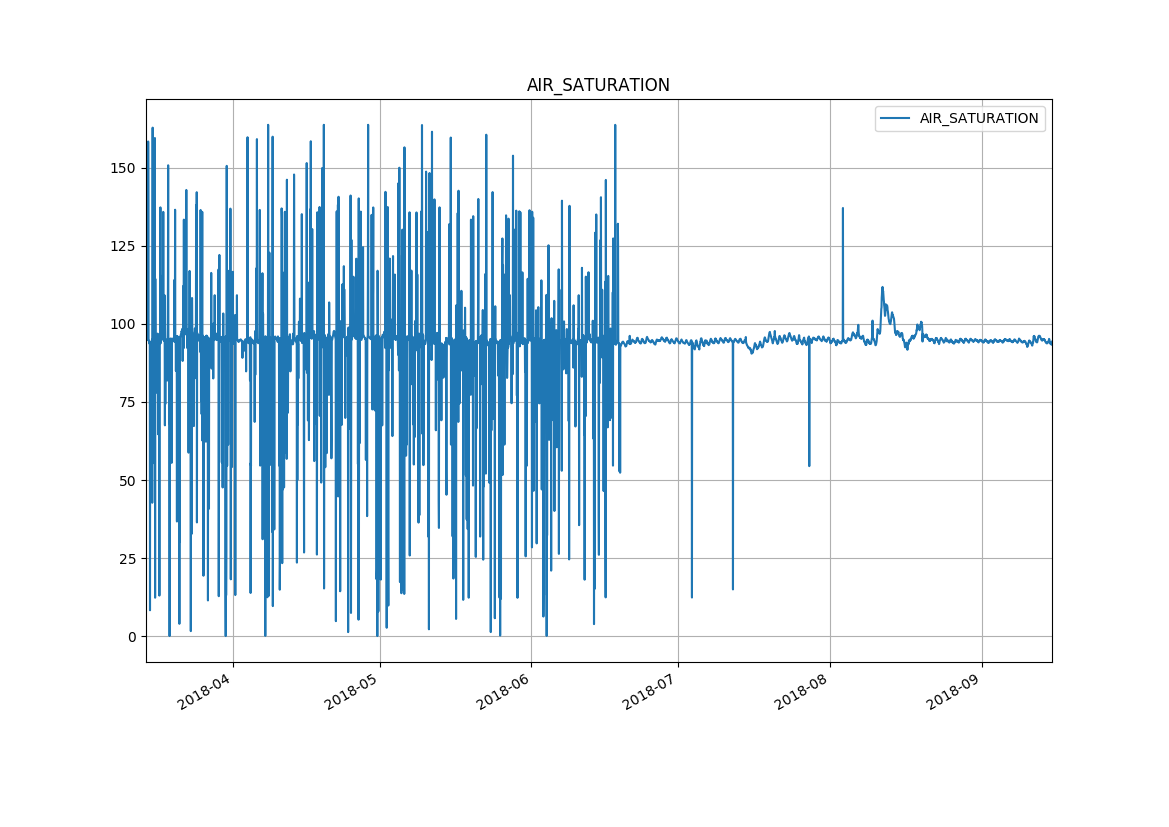The width and height of the screenshot is (1169, 827).
Task: Click the mid-August bump peak in the line
Action: 882,288
